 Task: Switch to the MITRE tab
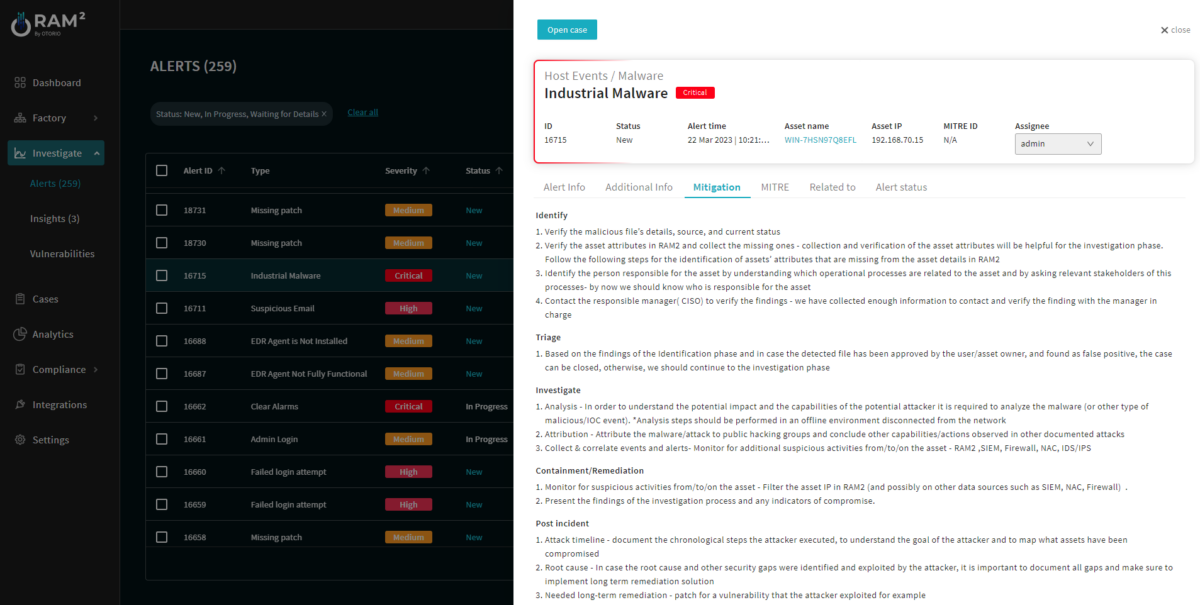(774, 187)
